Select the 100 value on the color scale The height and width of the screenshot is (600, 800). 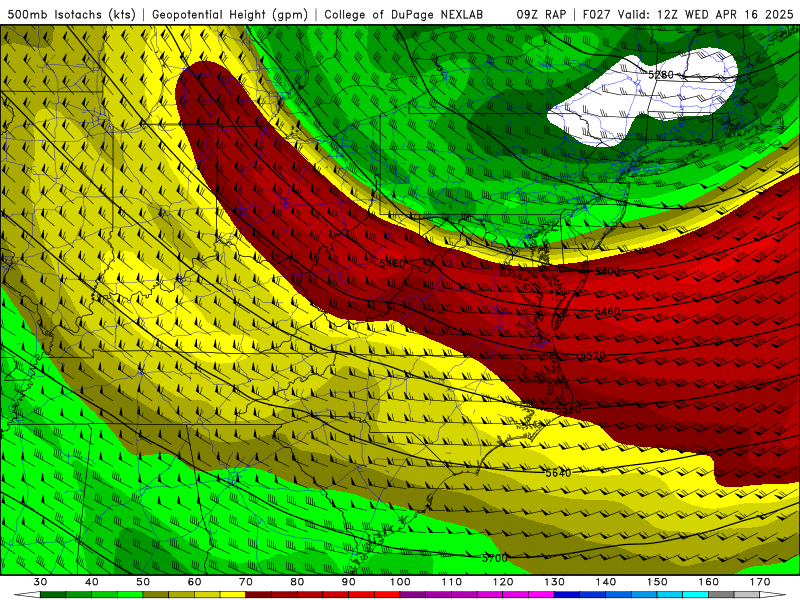point(400,582)
